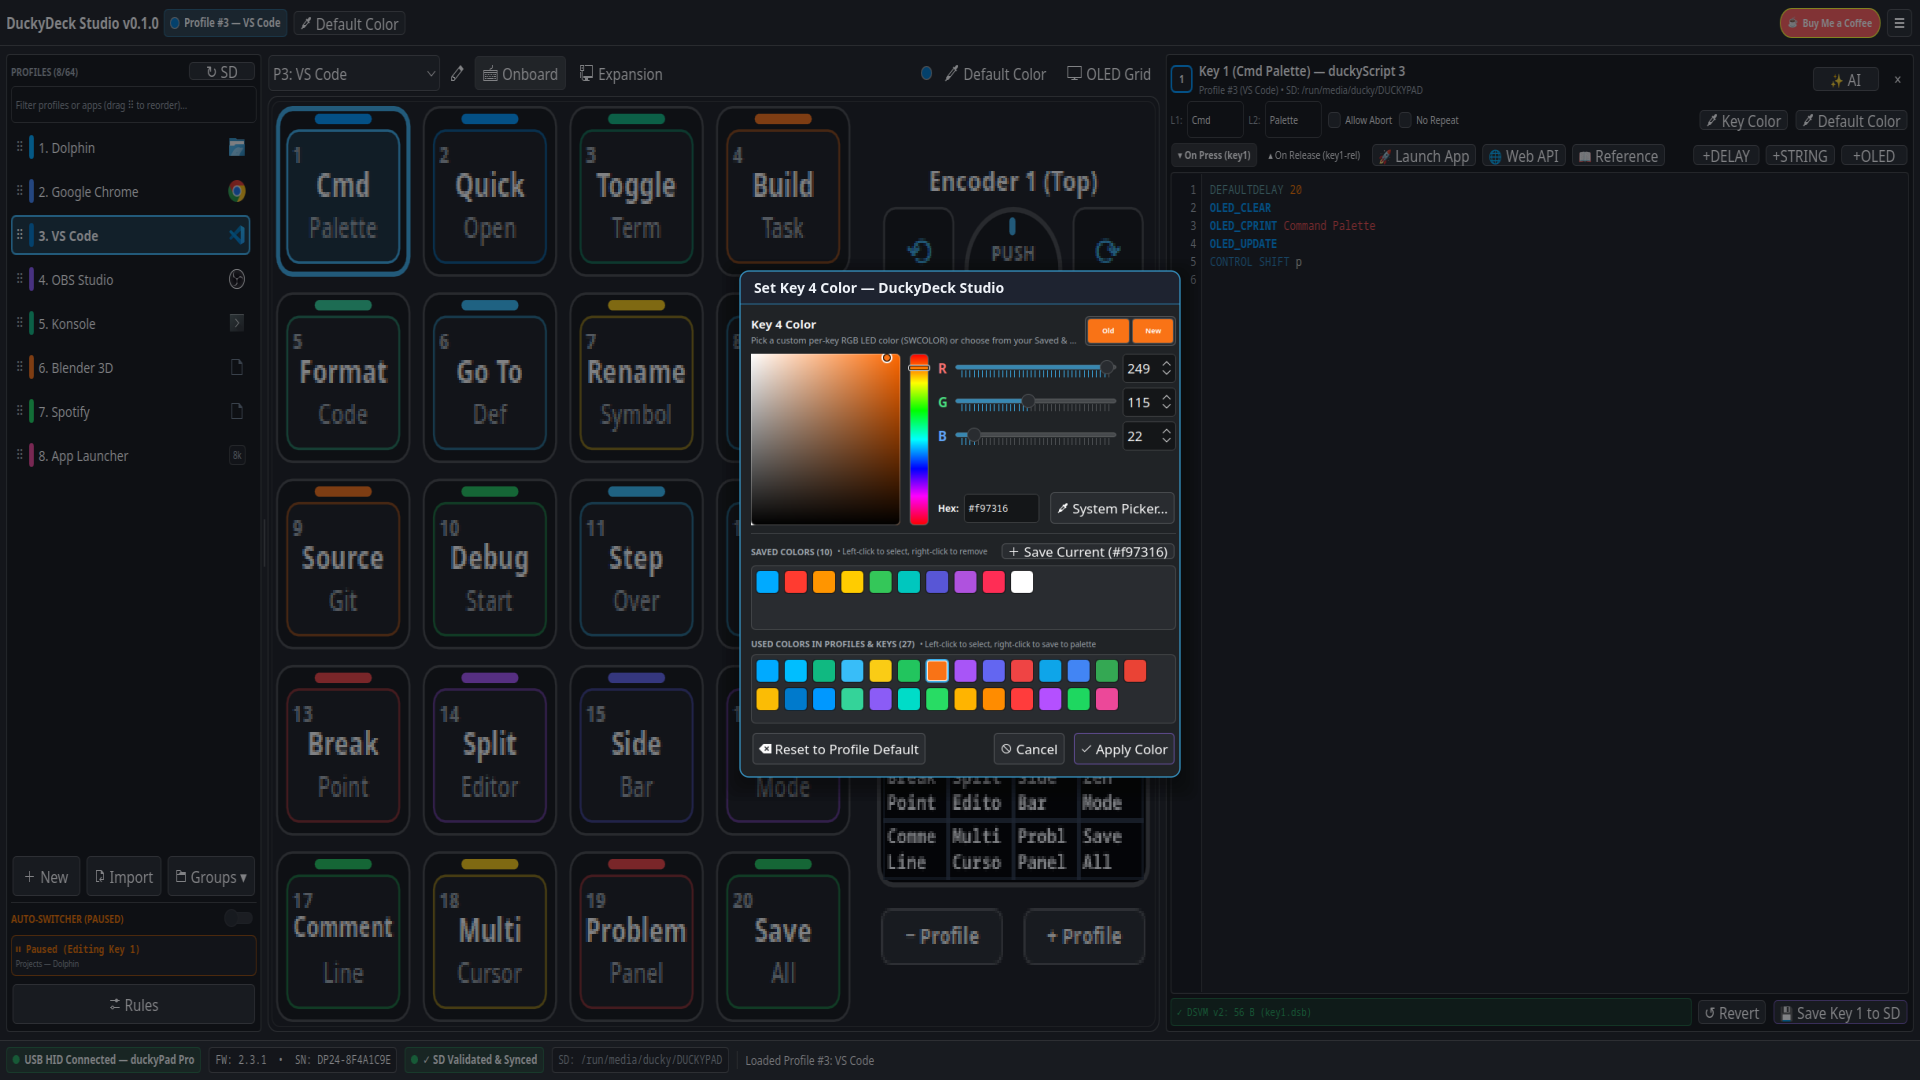1920x1080 pixels.
Task: Open the P3: VS Code profile dropdown
Action: tap(354, 74)
